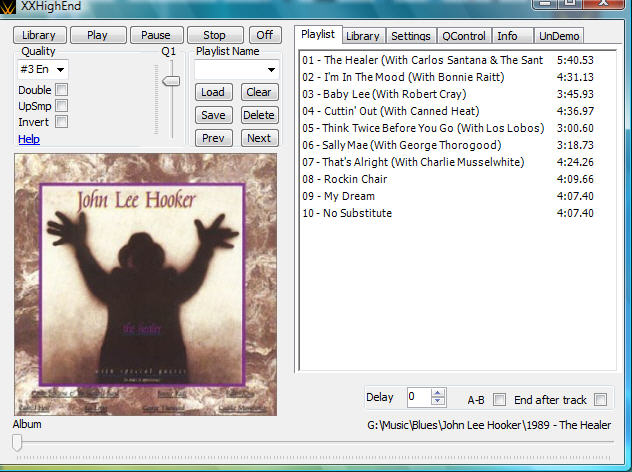Tick the End after track checkbox
632x472 pixels.
[601, 400]
